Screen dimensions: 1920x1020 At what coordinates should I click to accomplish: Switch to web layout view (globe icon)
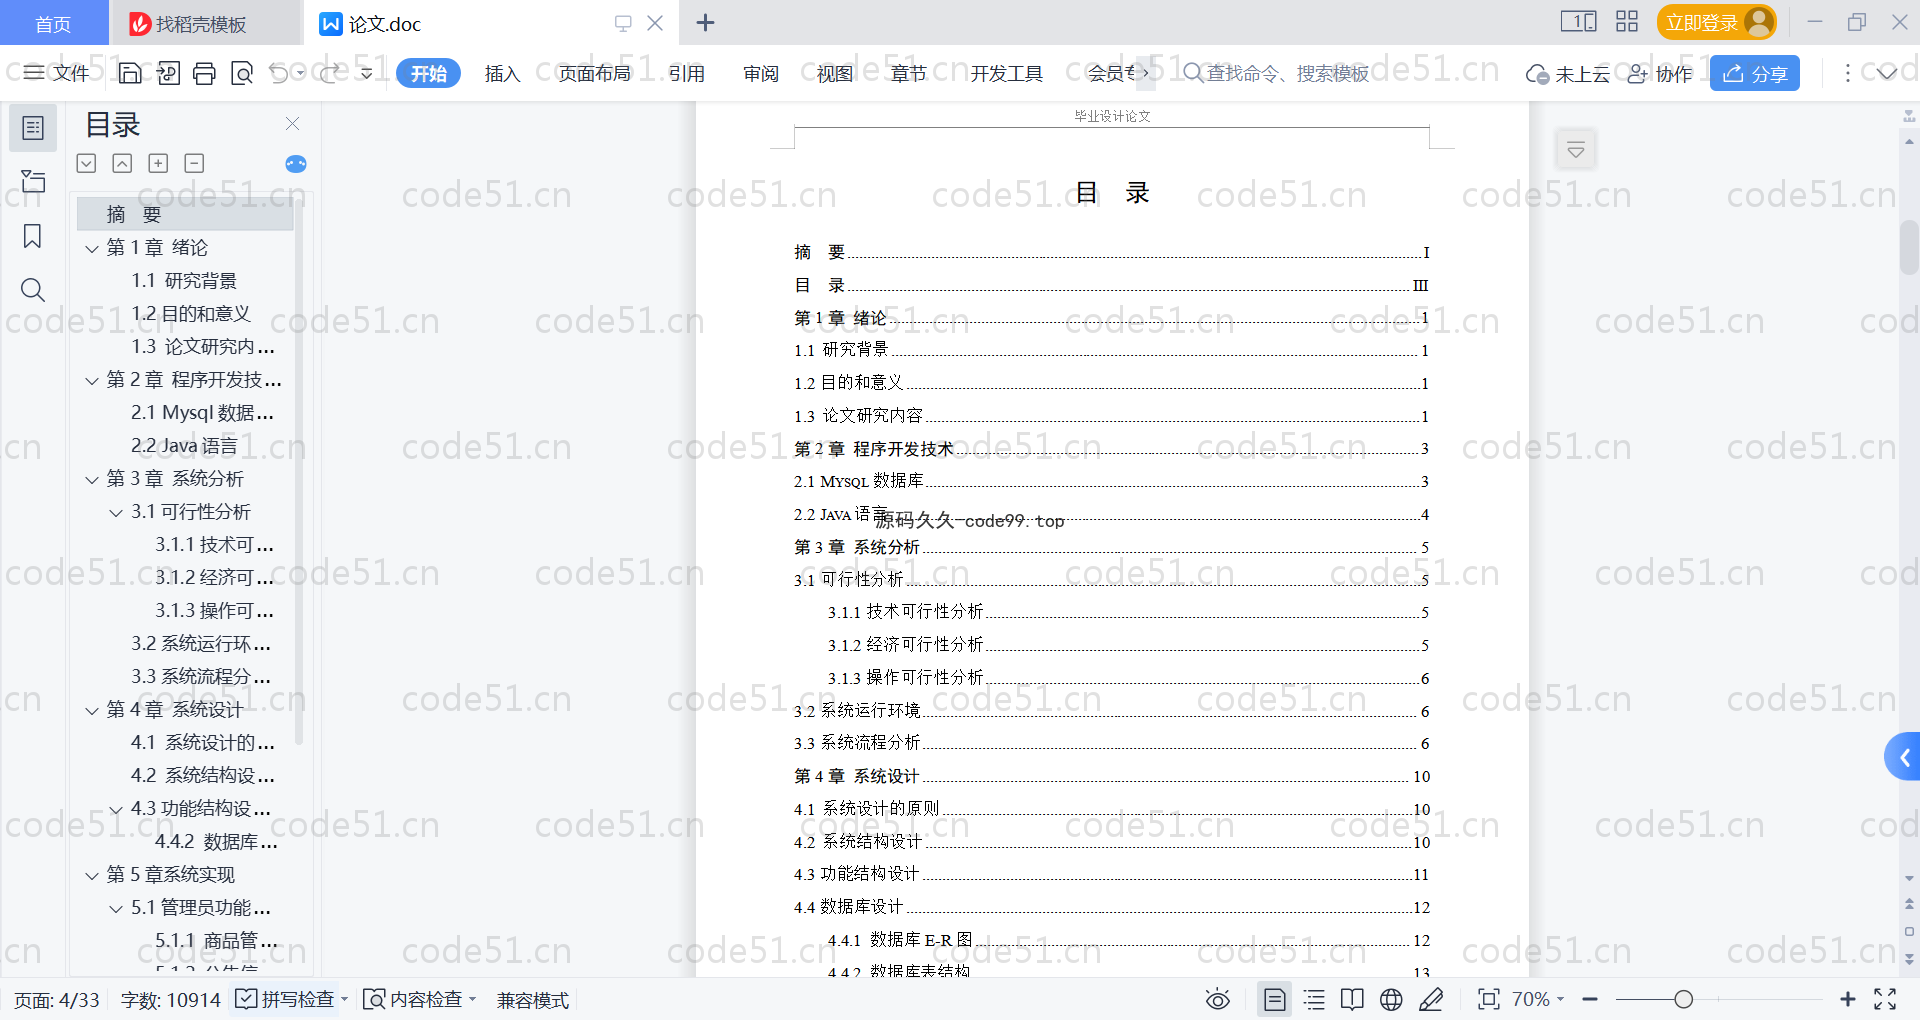click(x=1391, y=999)
